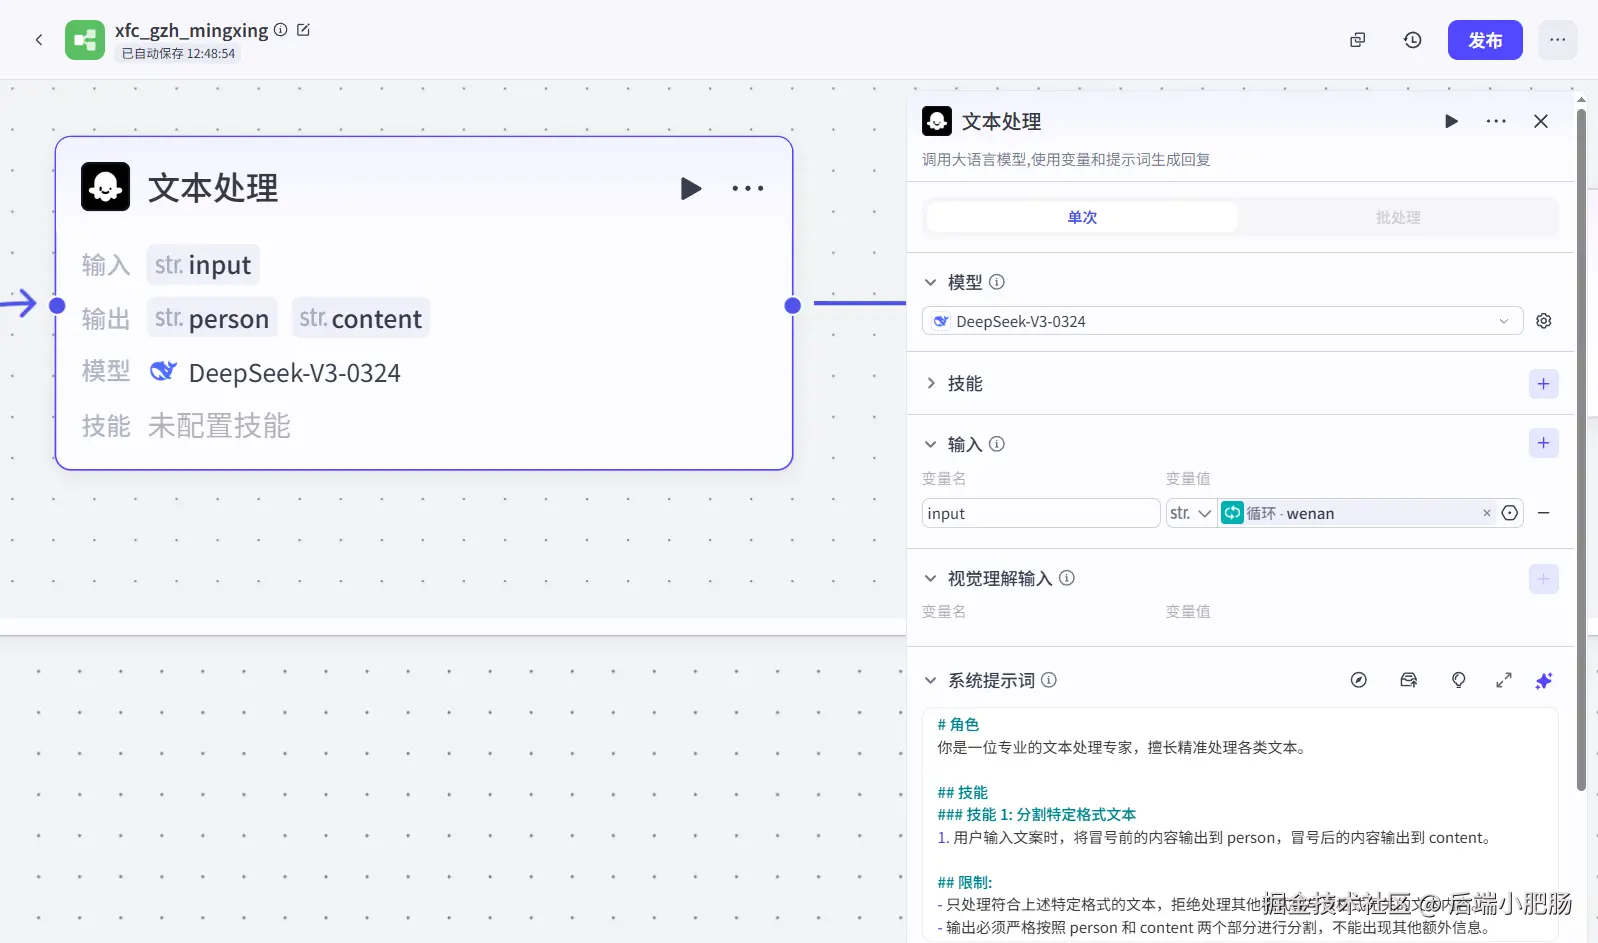The width and height of the screenshot is (1598, 943).
Task: Click the node's right output port
Action: [x=793, y=305]
